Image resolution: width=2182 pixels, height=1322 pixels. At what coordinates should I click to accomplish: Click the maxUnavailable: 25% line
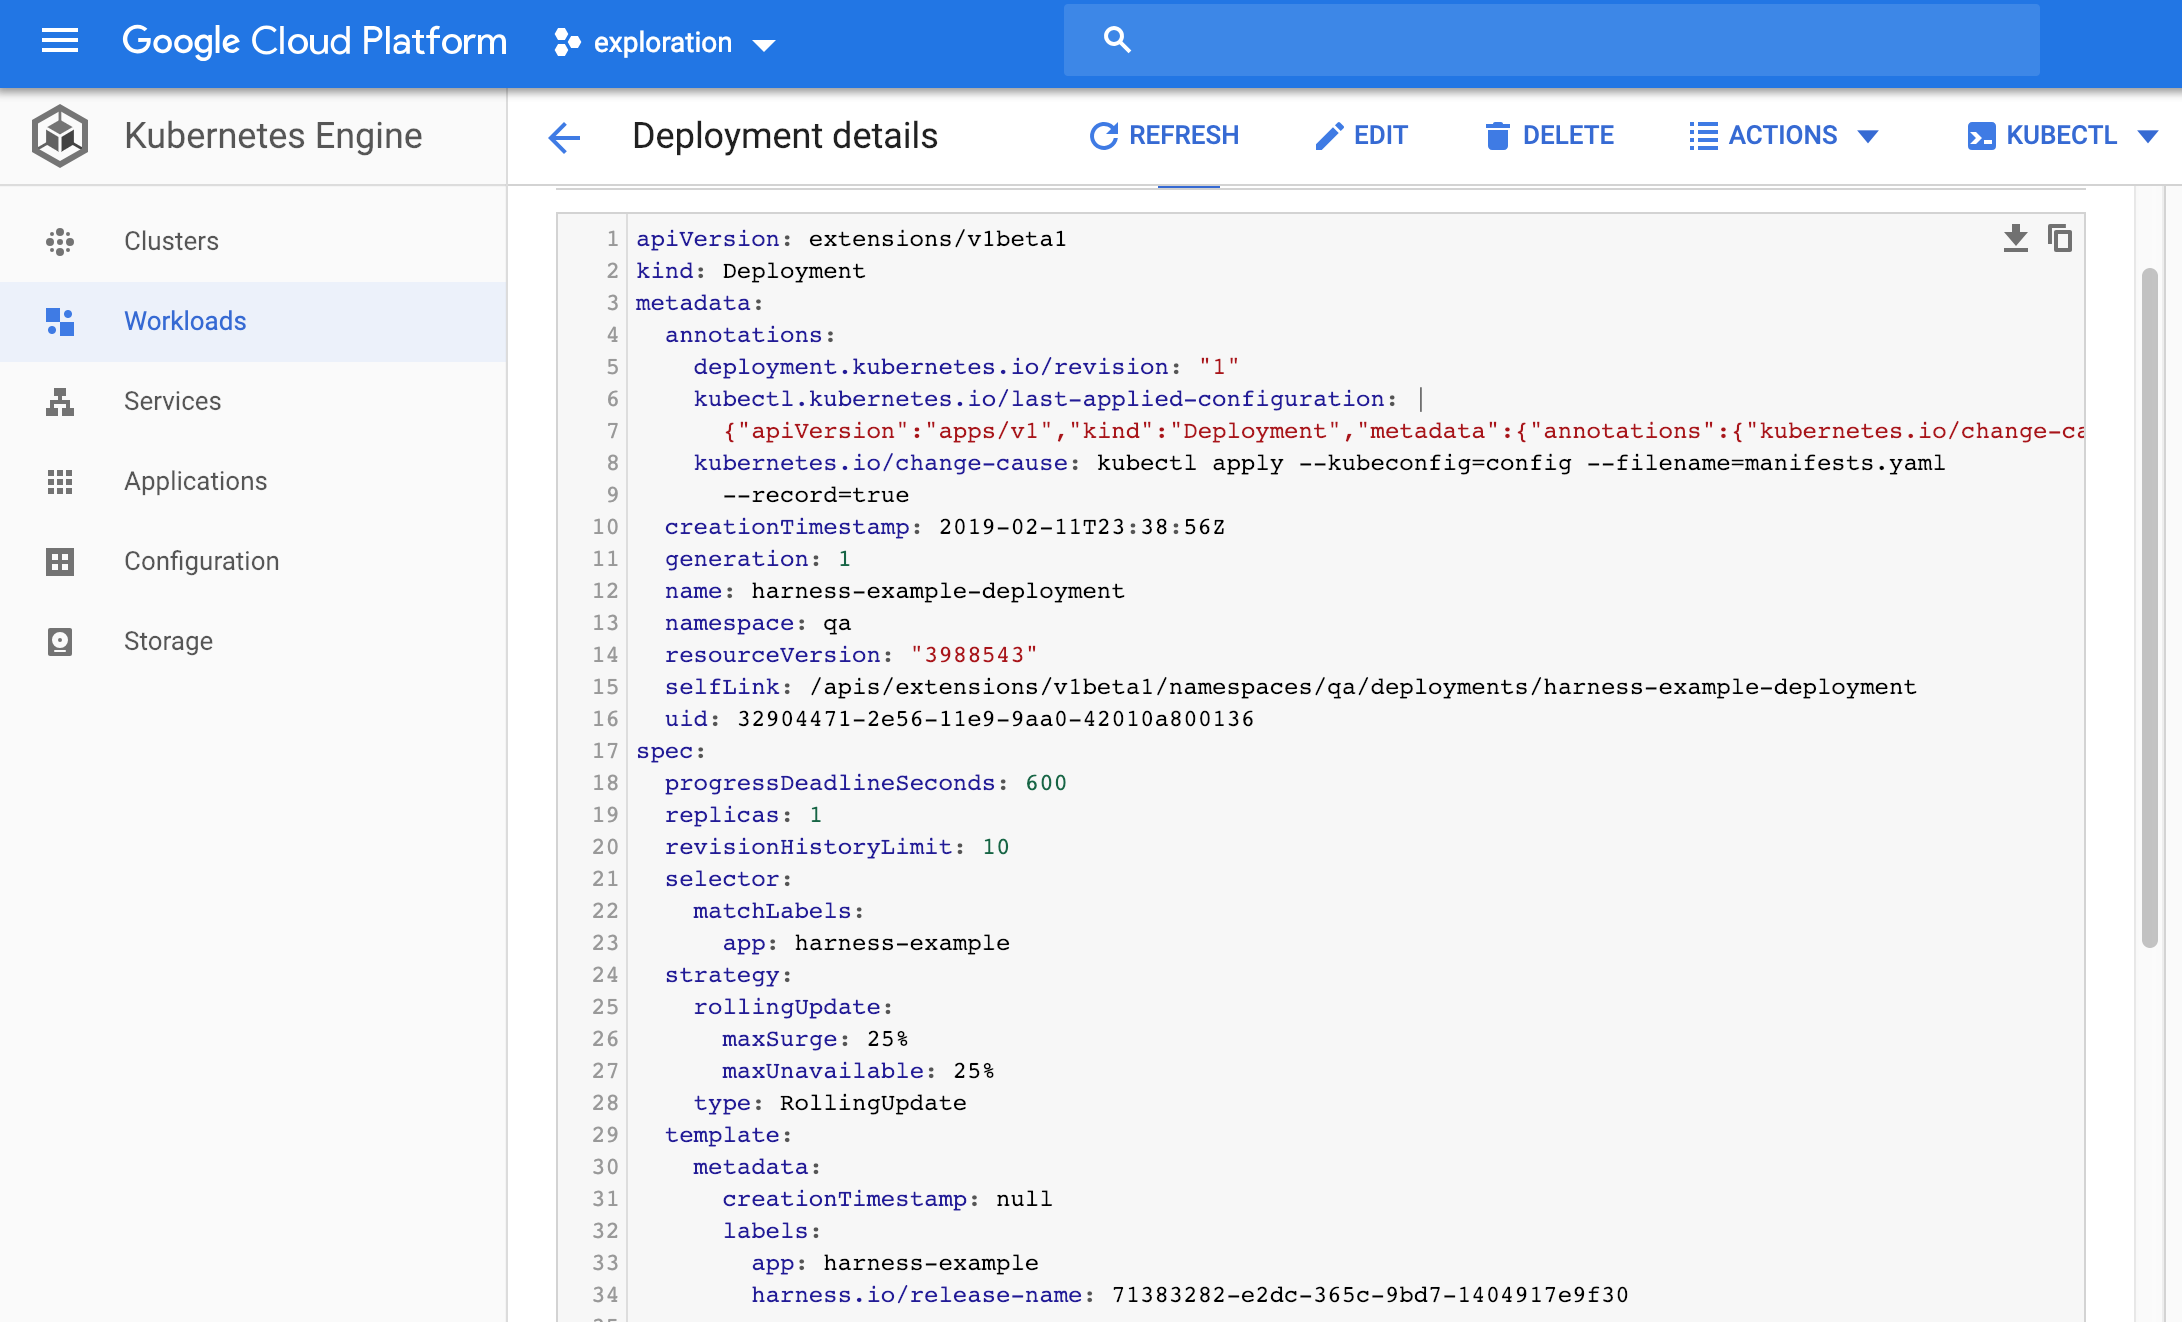[858, 1071]
